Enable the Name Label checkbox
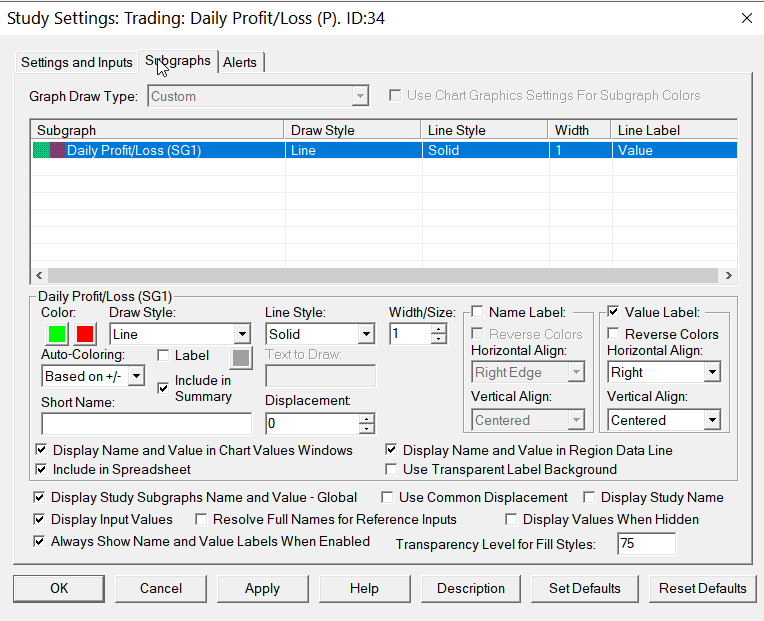764x621 pixels. [x=477, y=312]
